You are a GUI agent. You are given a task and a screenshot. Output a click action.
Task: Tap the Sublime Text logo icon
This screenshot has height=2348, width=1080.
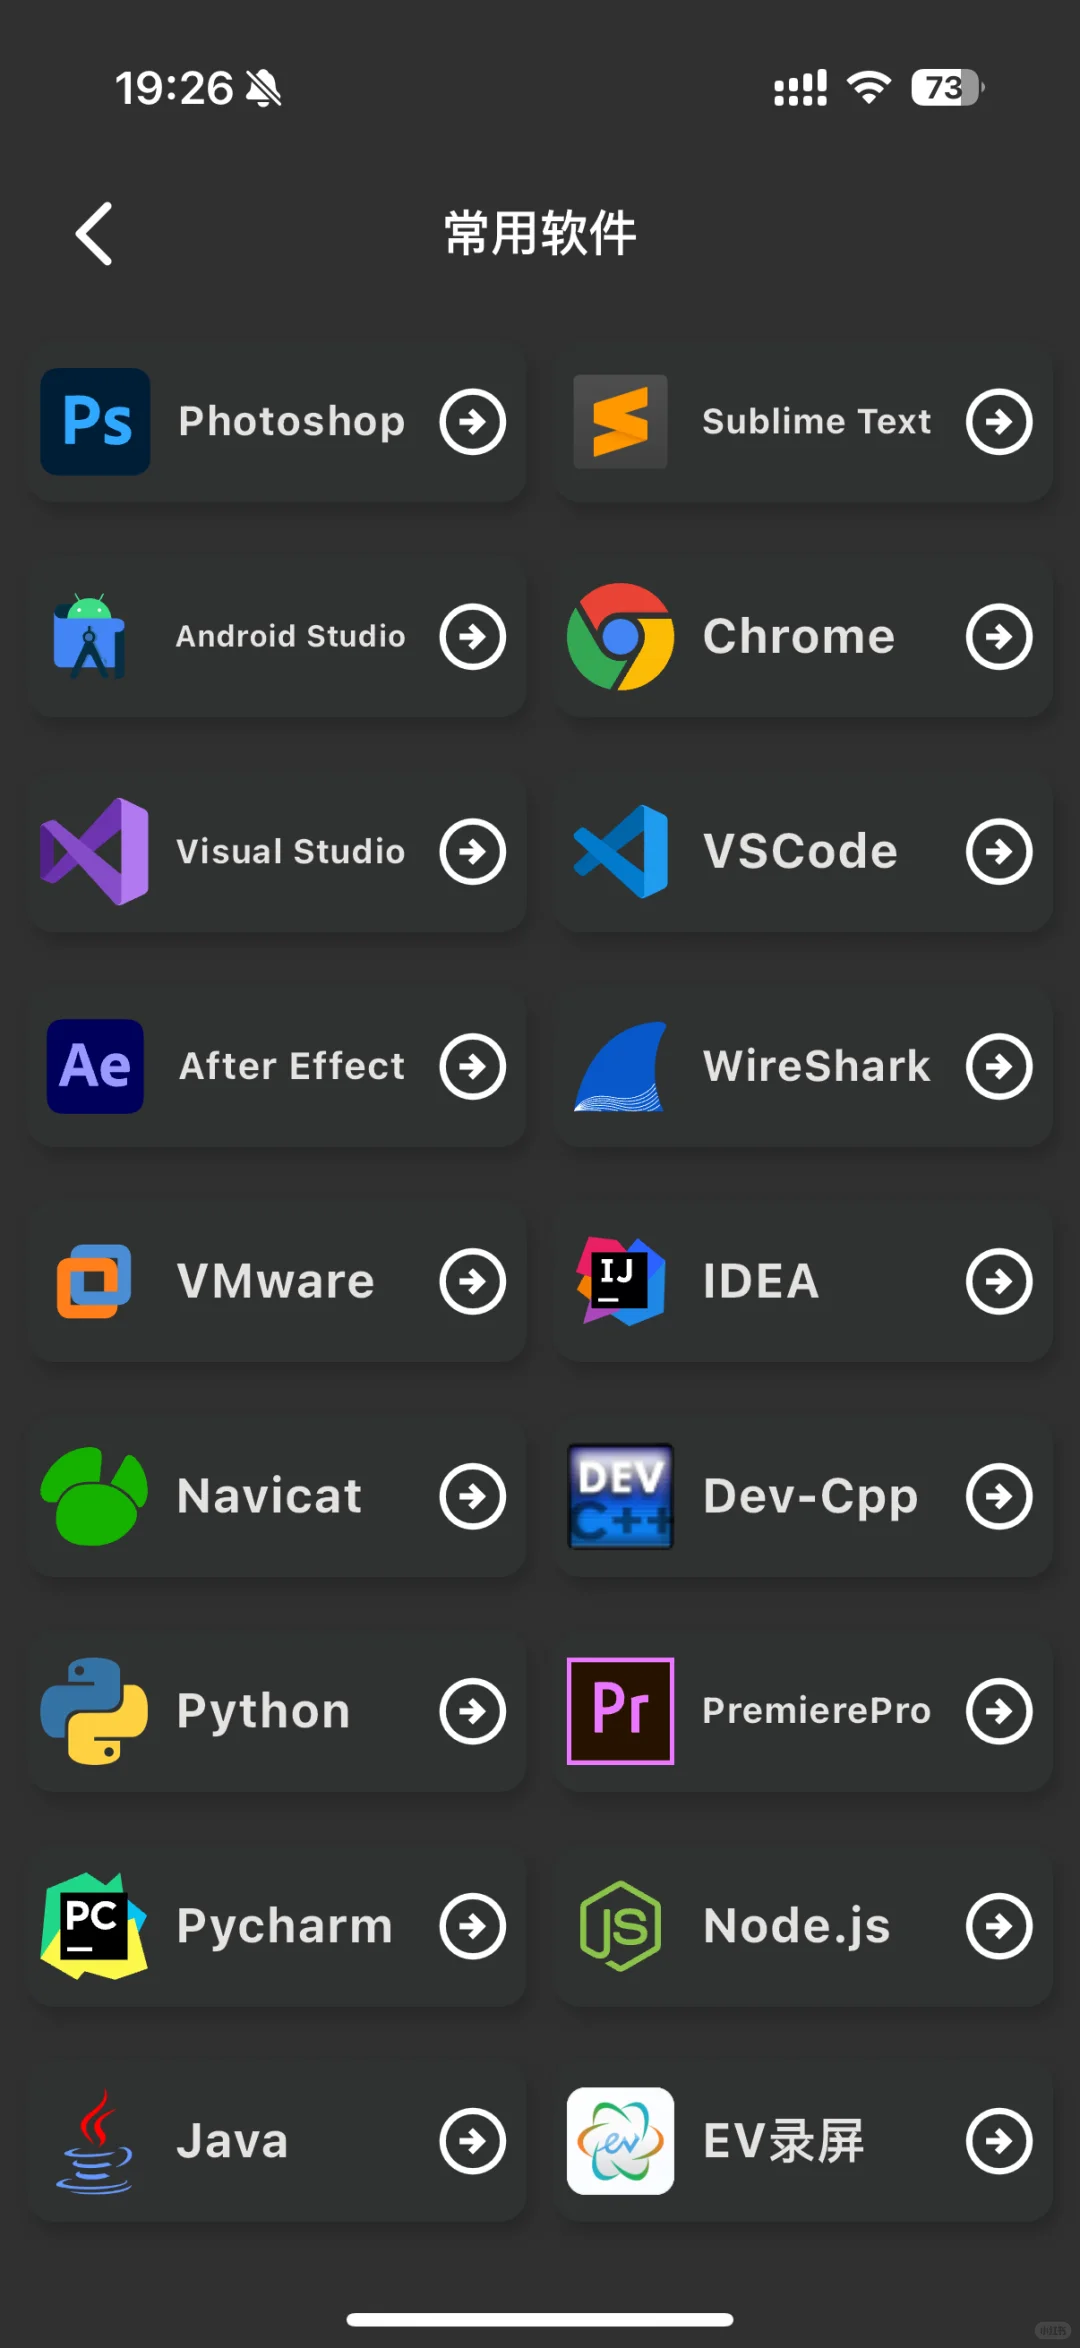point(620,421)
